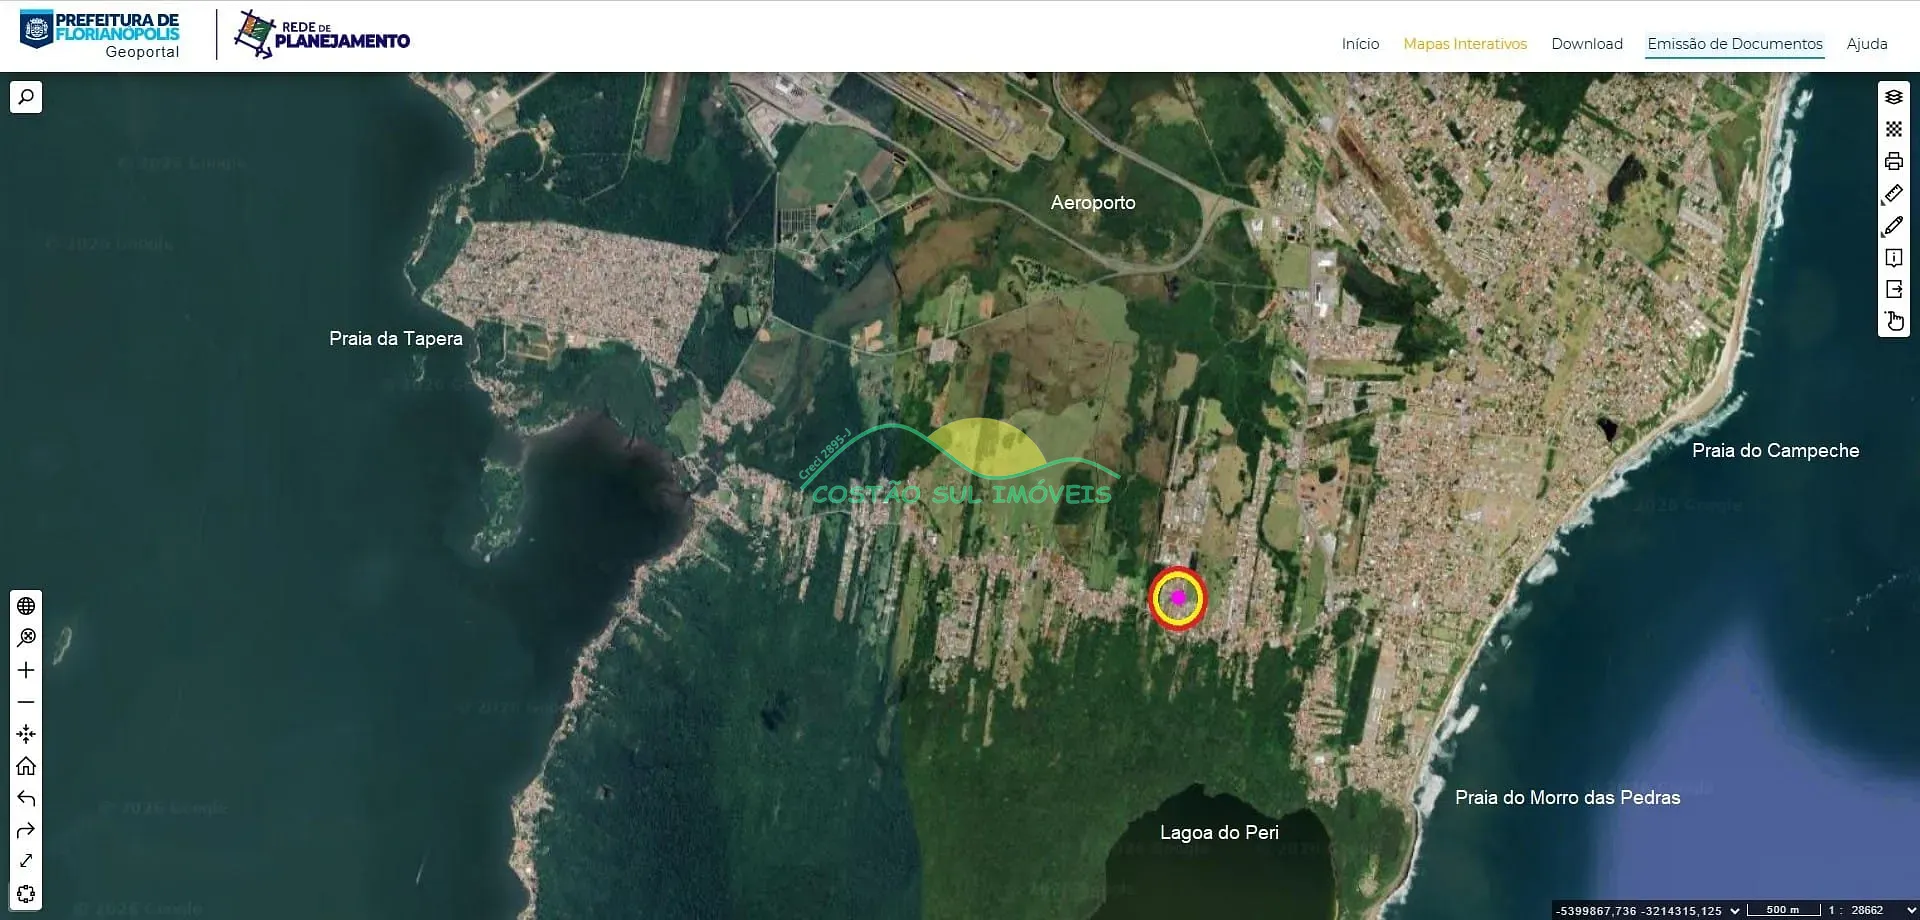Click the basemap checkered grid icon

1893,129
